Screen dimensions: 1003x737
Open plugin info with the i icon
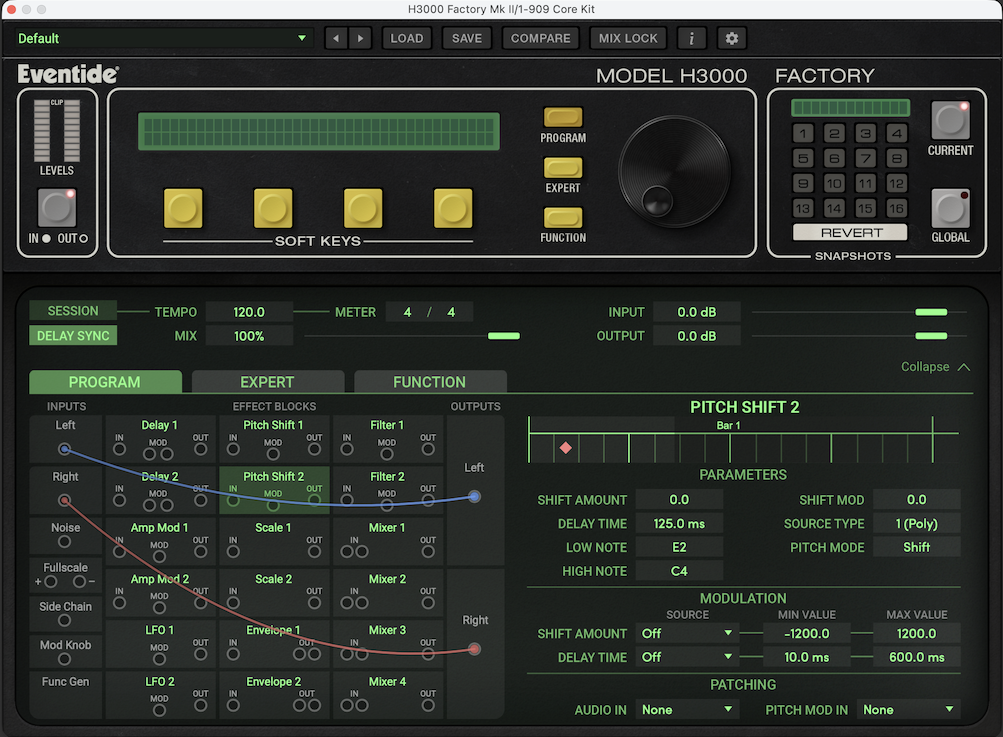[x=691, y=38]
